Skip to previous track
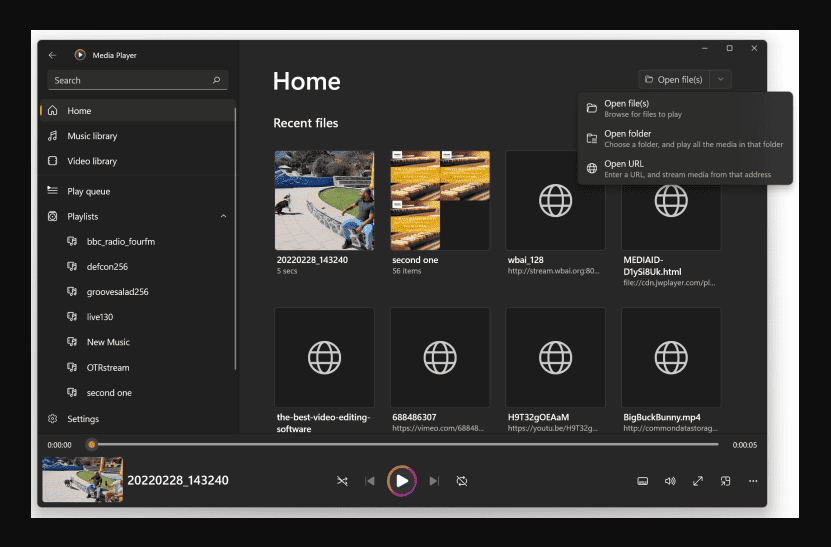Screen dimensions: 831x547 click(x=370, y=481)
